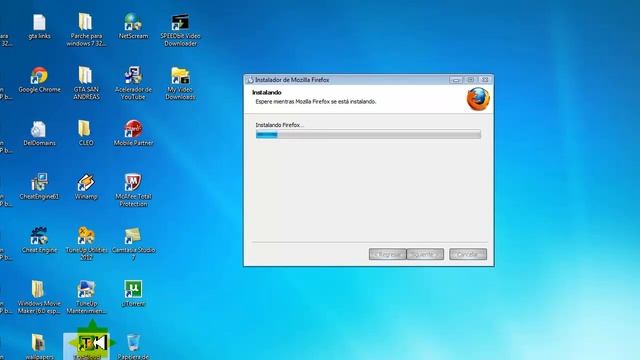Click the 'Instalando Firefox...' status text
640x360 pixels.
pos(280,125)
